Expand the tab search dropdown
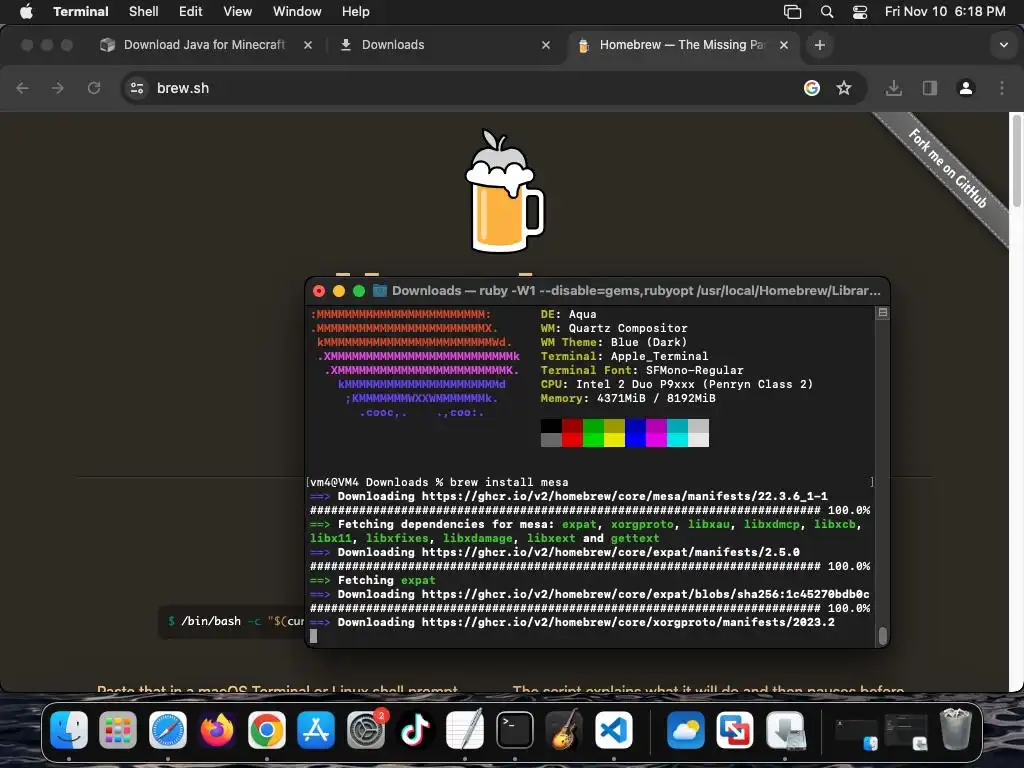Viewport: 1024px width, 768px height. (x=1004, y=45)
